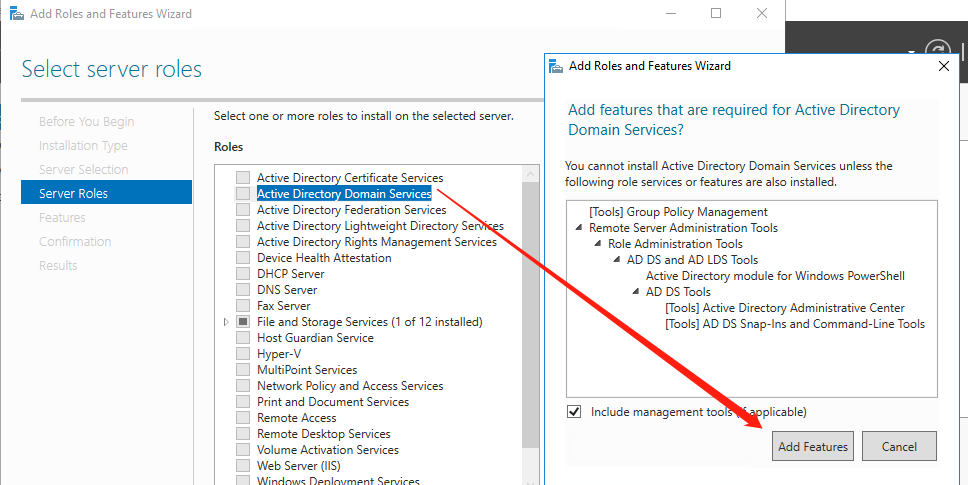This screenshot has width=968, height=485.
Task: Select AD DS Snap-Ins and Command-Line Tools
Action: coord(795,324)
